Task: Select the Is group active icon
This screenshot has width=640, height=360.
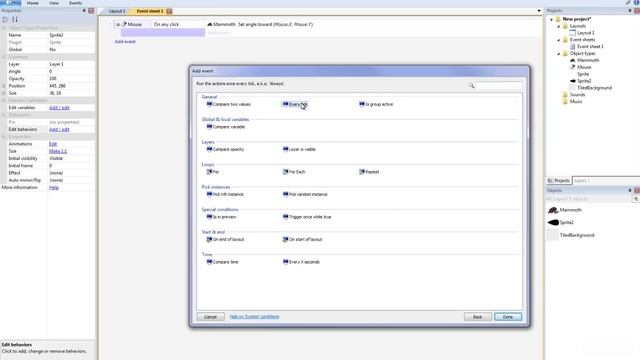Action: [362, 104]
